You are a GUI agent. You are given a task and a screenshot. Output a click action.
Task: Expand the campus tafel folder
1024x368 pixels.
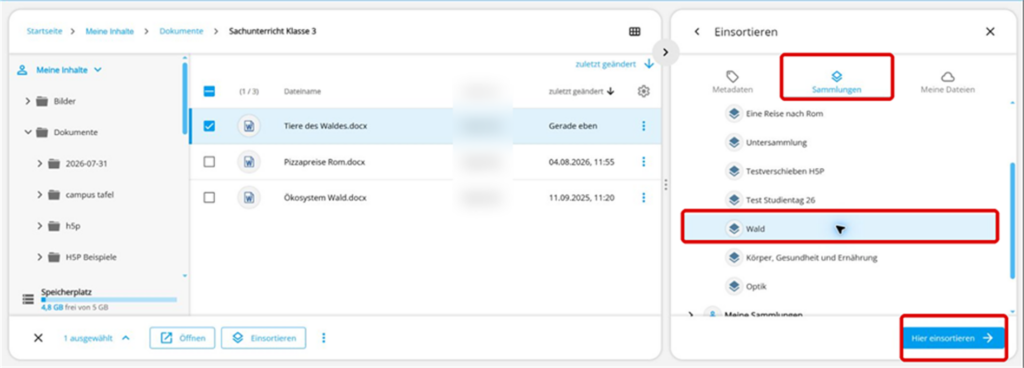click(x=40, y=194)
